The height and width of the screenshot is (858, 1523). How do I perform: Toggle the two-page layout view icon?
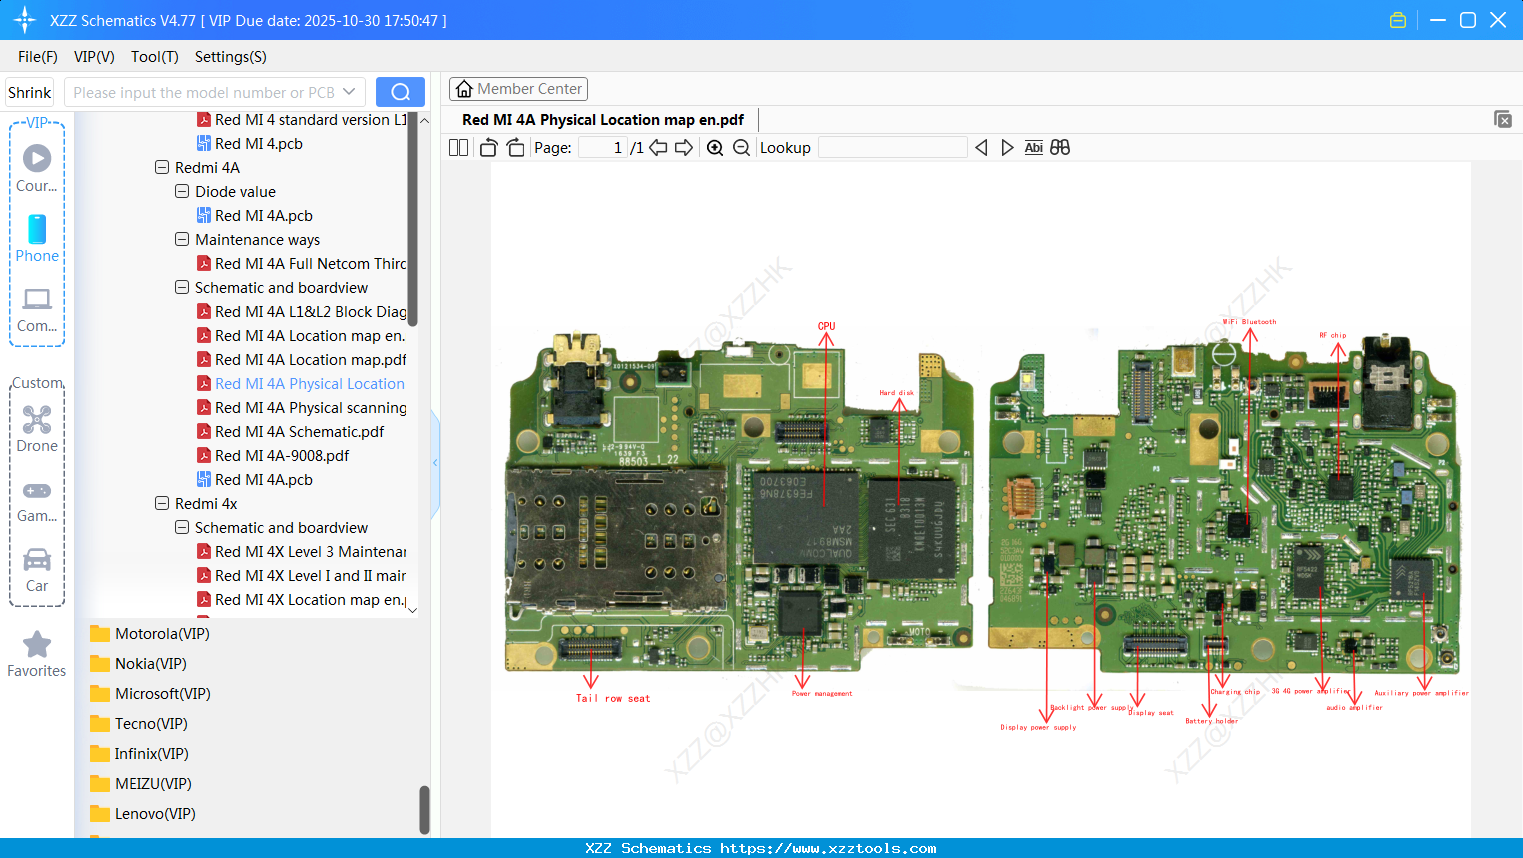coord(458,148)
